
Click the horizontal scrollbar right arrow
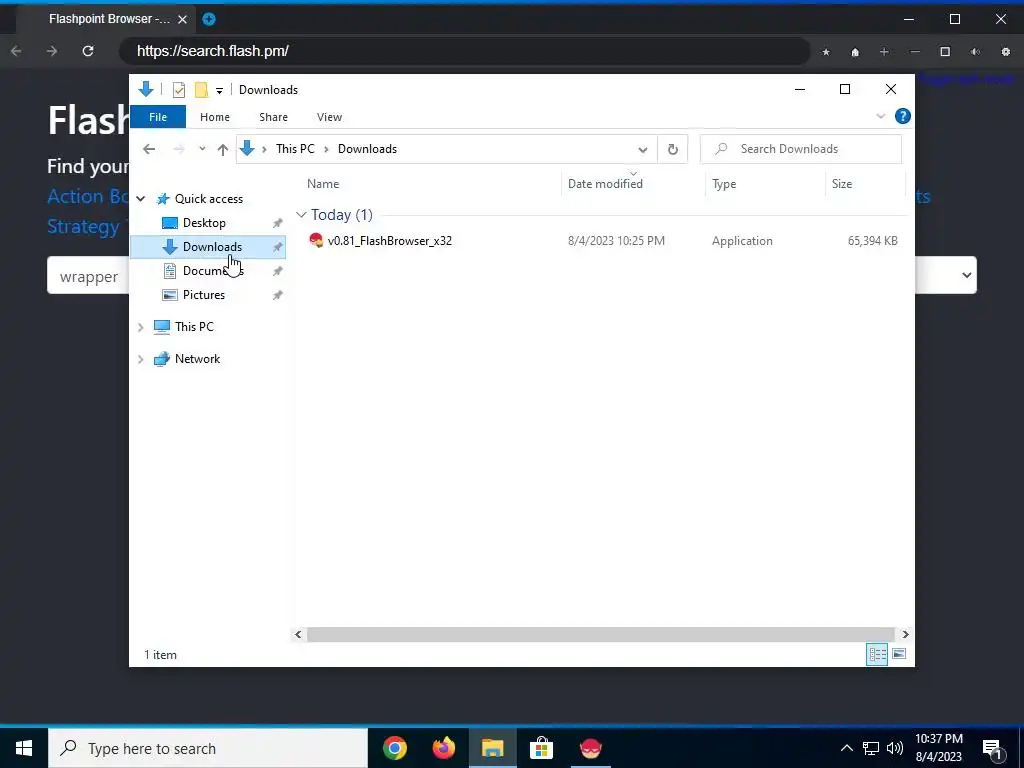[x=905, y=634]
